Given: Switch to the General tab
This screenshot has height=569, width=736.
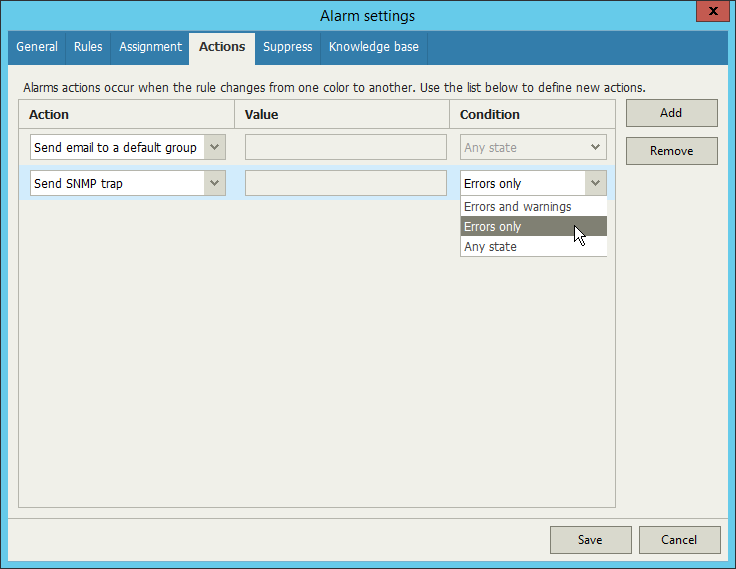Looking at the screenshot, I should tap(37, 47).
